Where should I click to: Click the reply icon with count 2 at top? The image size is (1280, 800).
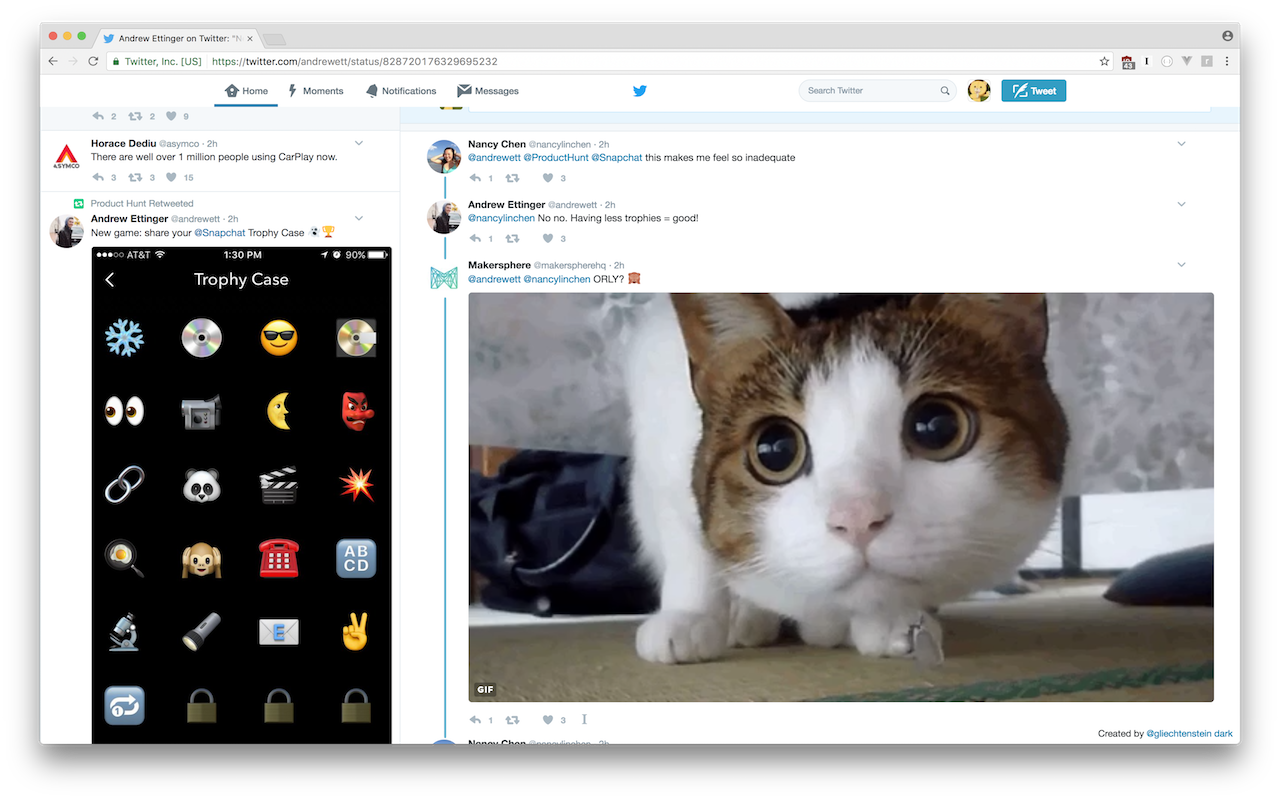click(97, 116)
